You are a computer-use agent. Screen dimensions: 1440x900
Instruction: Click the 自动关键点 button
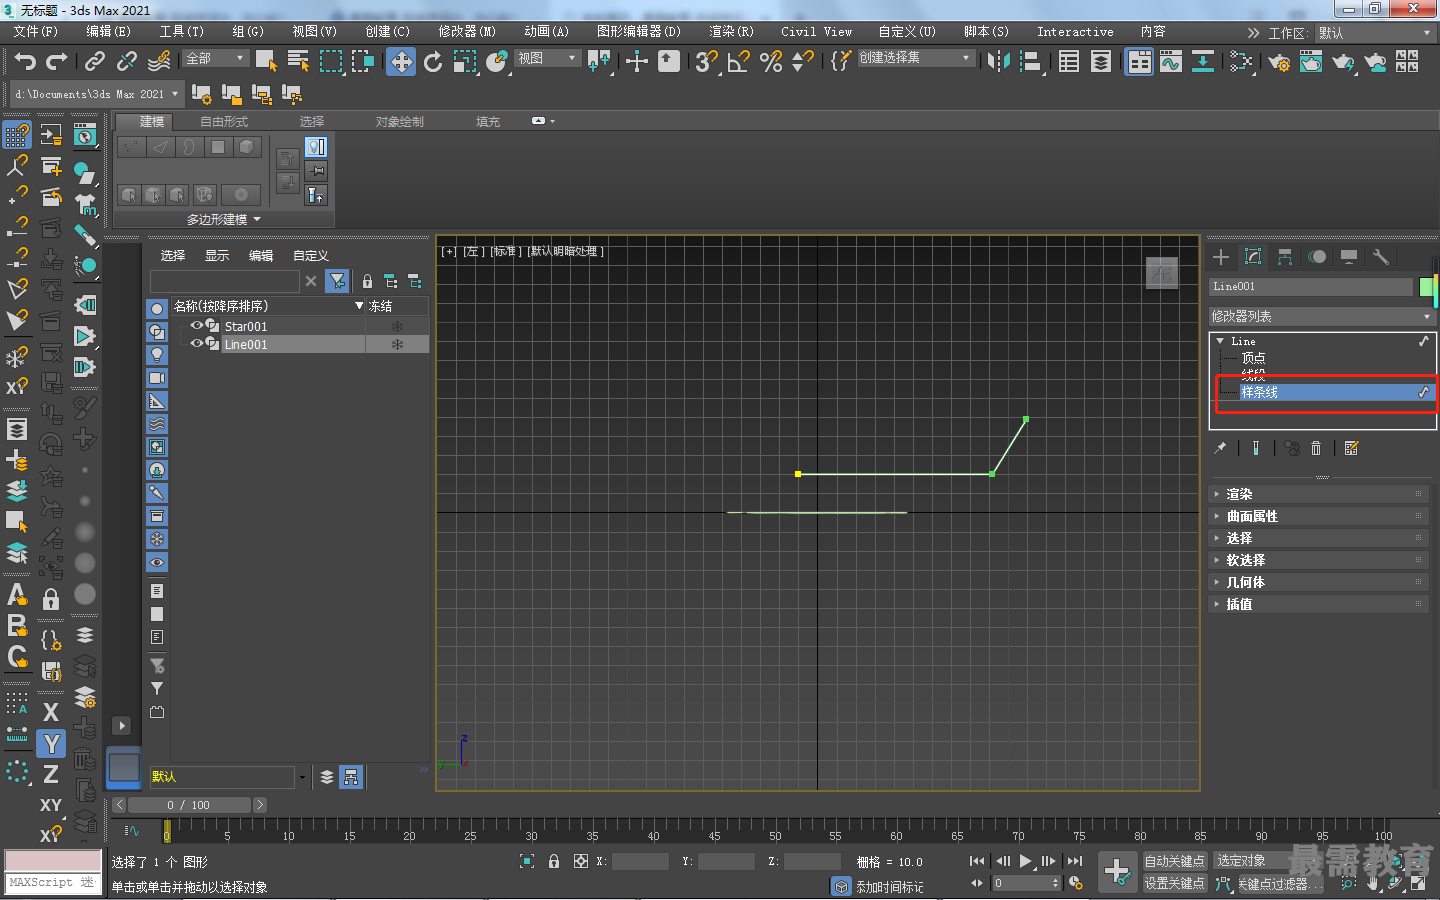pos(1174,861)
